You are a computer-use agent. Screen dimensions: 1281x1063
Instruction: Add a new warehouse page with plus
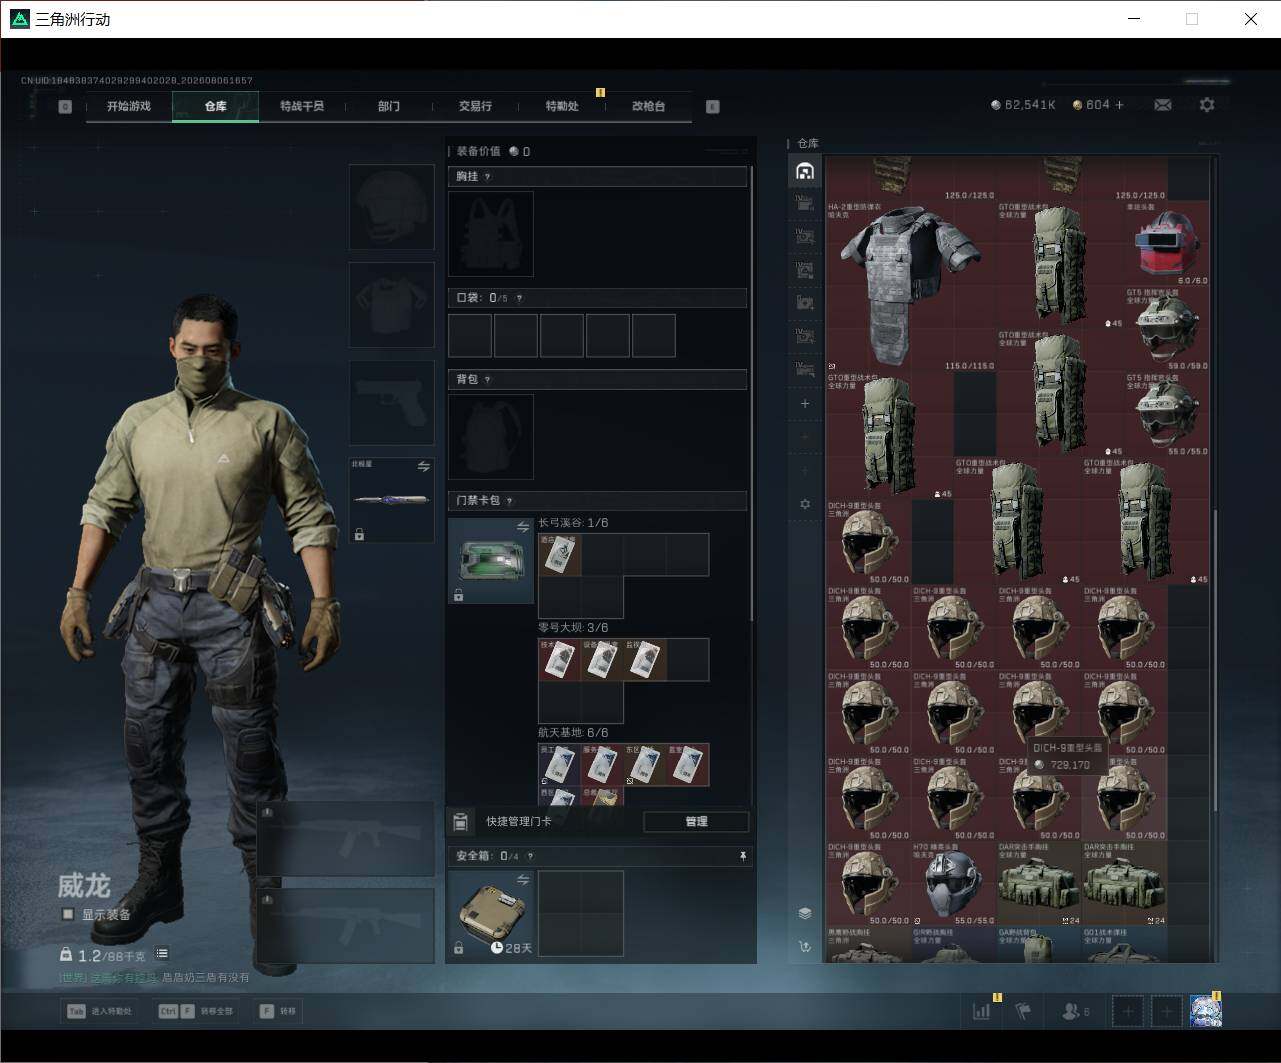[x=805, y=404]
